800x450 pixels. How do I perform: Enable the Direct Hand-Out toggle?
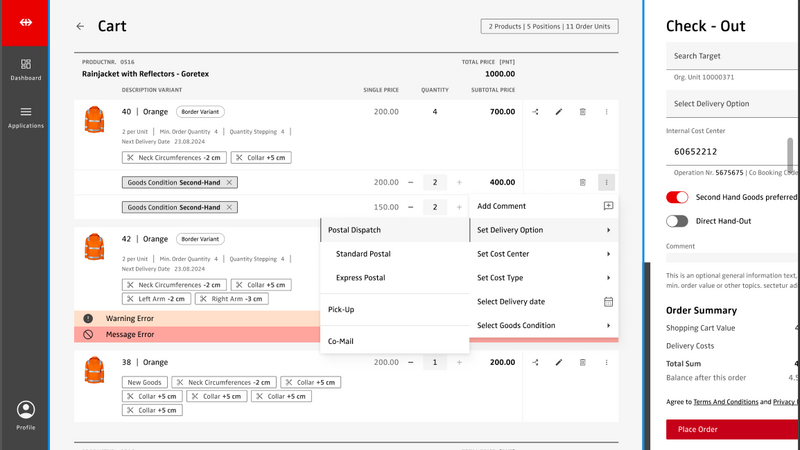point(677,221)
